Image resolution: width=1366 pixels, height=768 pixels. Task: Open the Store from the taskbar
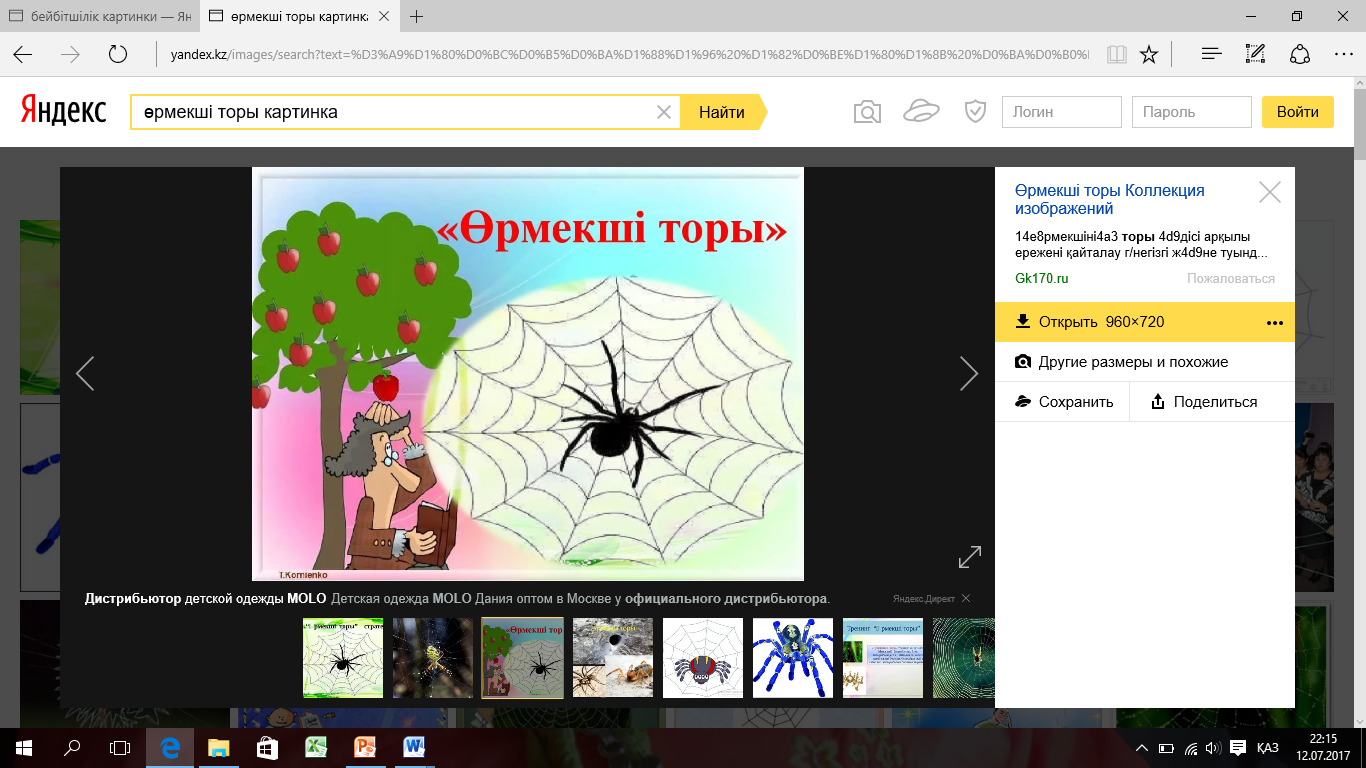pyautogui.click(x=266, y=747)
